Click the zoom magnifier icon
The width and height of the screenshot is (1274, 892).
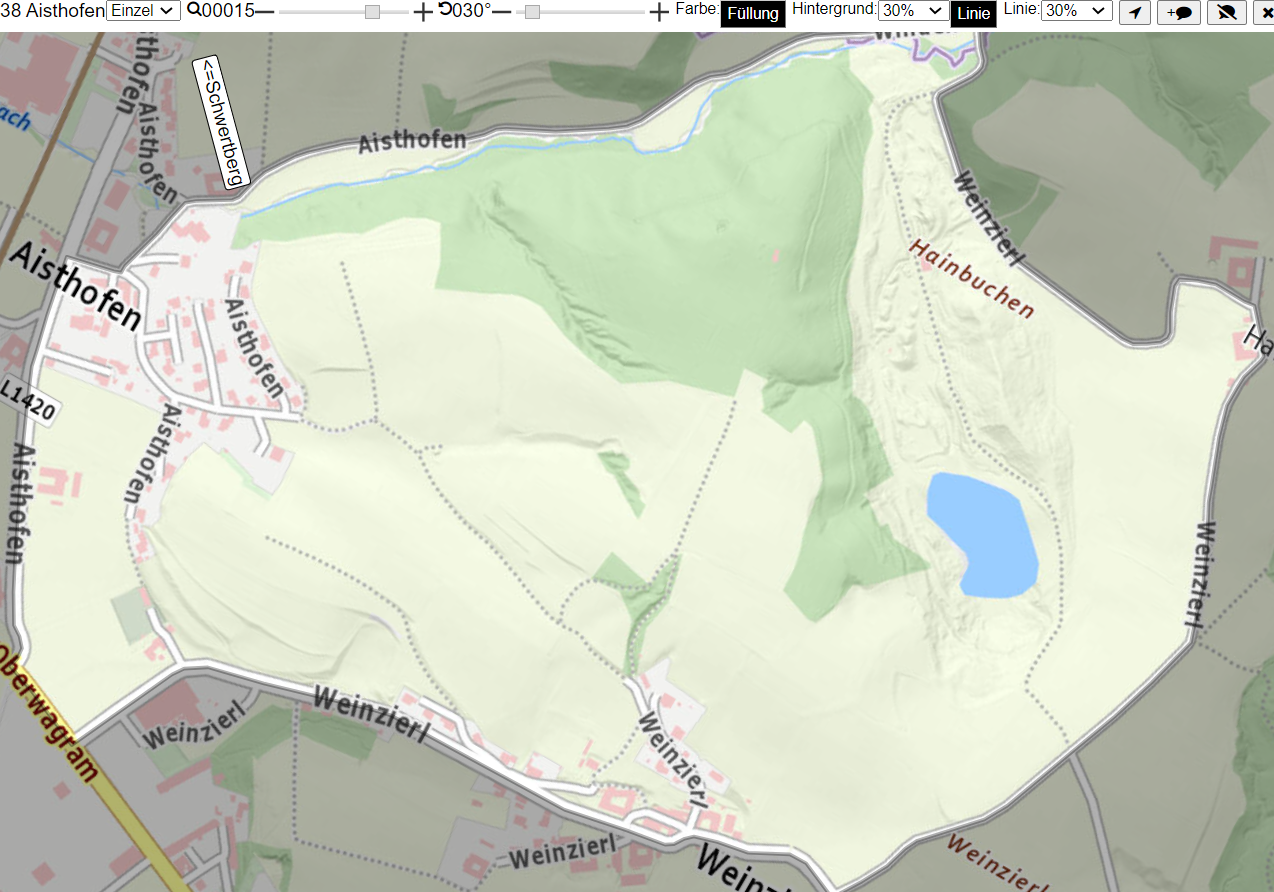pyautogui.click(x=193, y=11)
